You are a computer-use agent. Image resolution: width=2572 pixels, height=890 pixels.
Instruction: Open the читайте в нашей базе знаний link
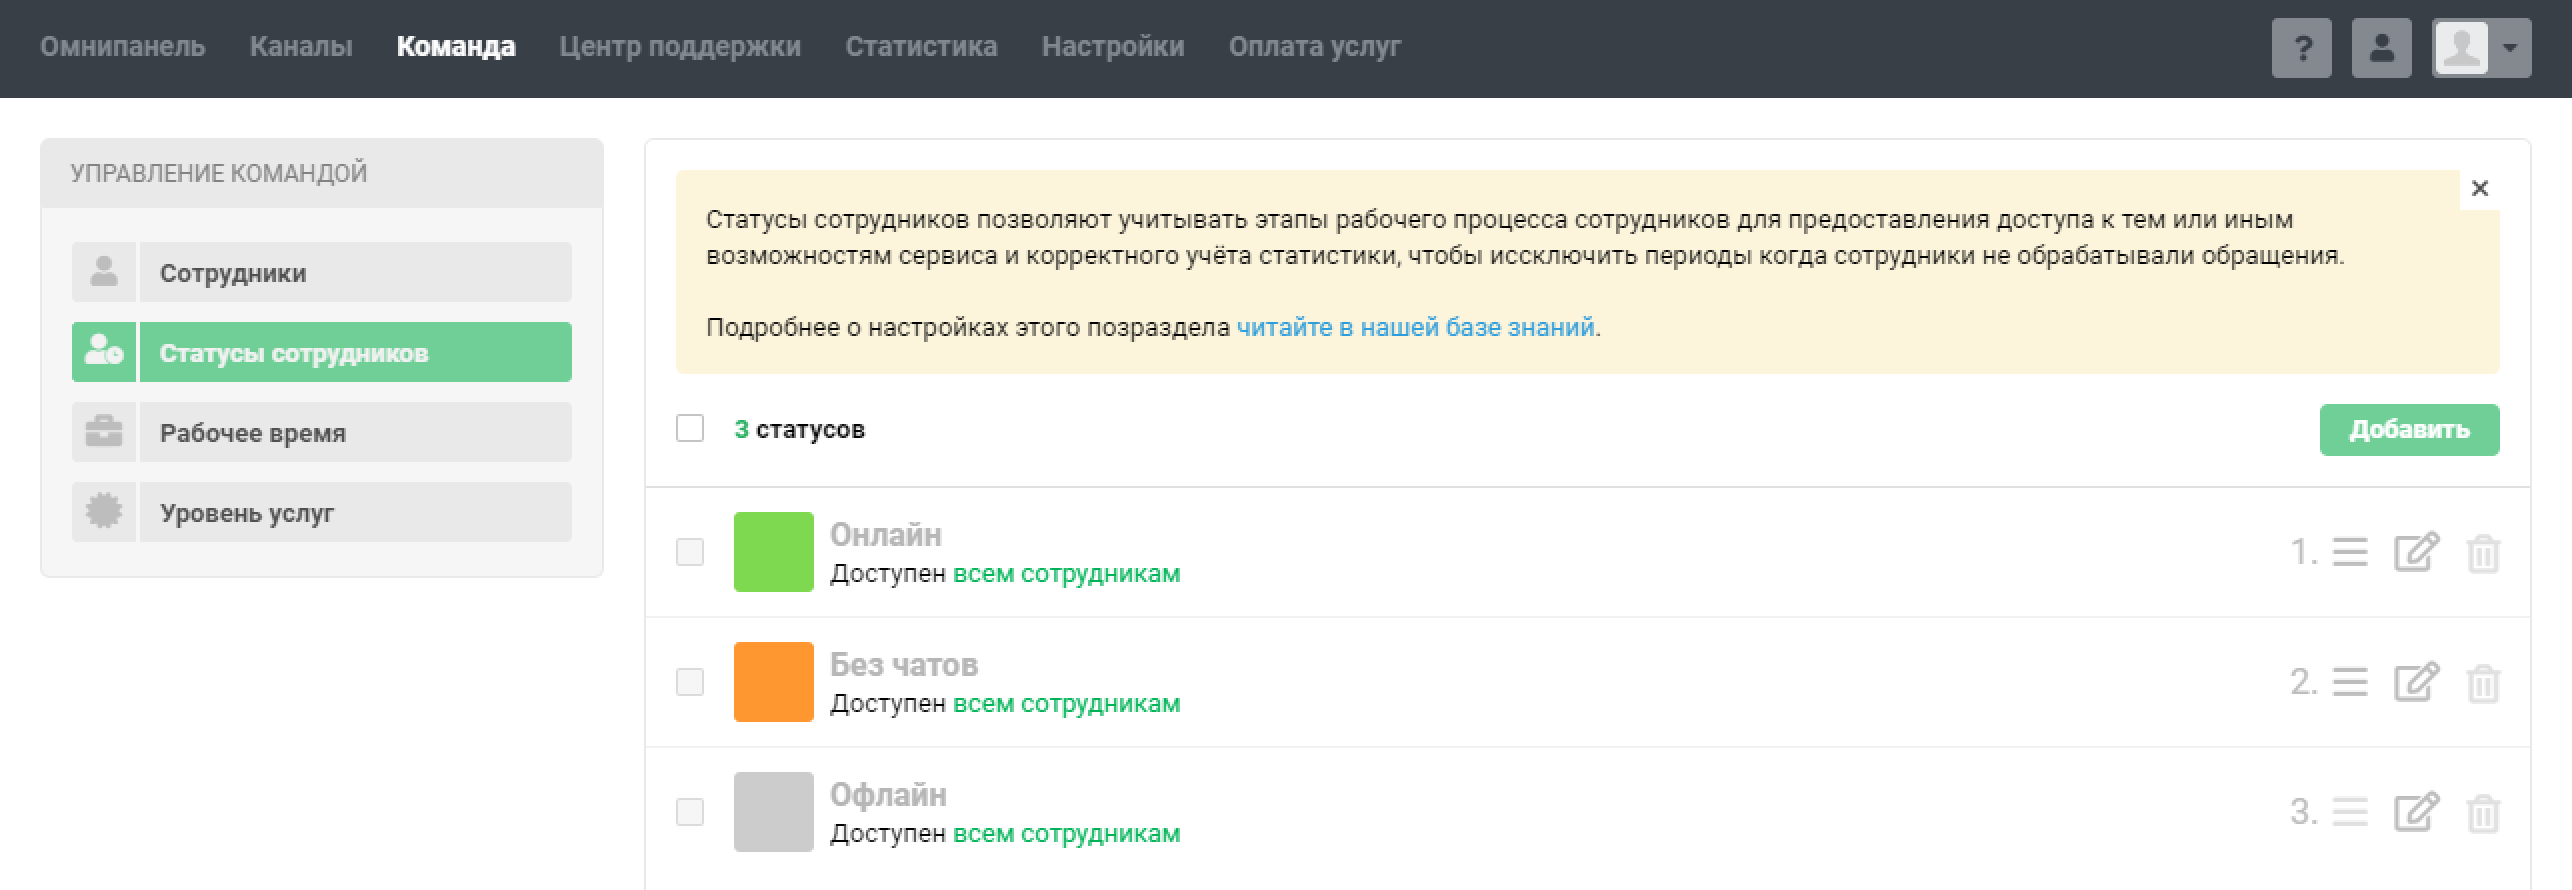point(1415,327)
